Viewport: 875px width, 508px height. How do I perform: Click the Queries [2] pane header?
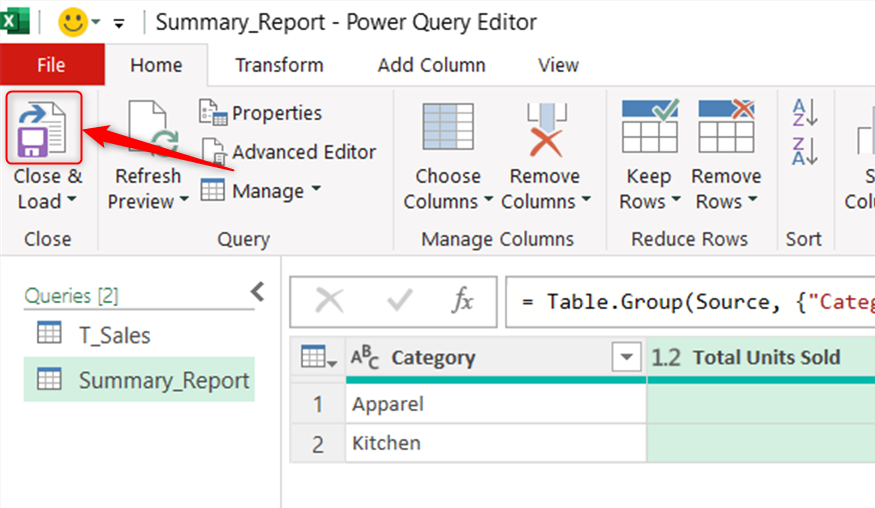click(x=71, y=295)
